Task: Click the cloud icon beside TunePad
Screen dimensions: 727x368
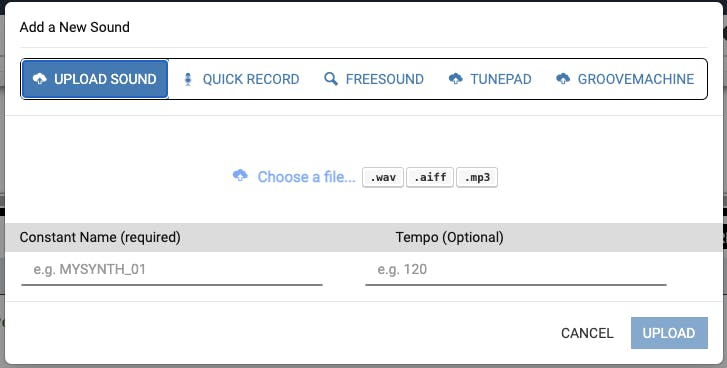Action: 455,79
